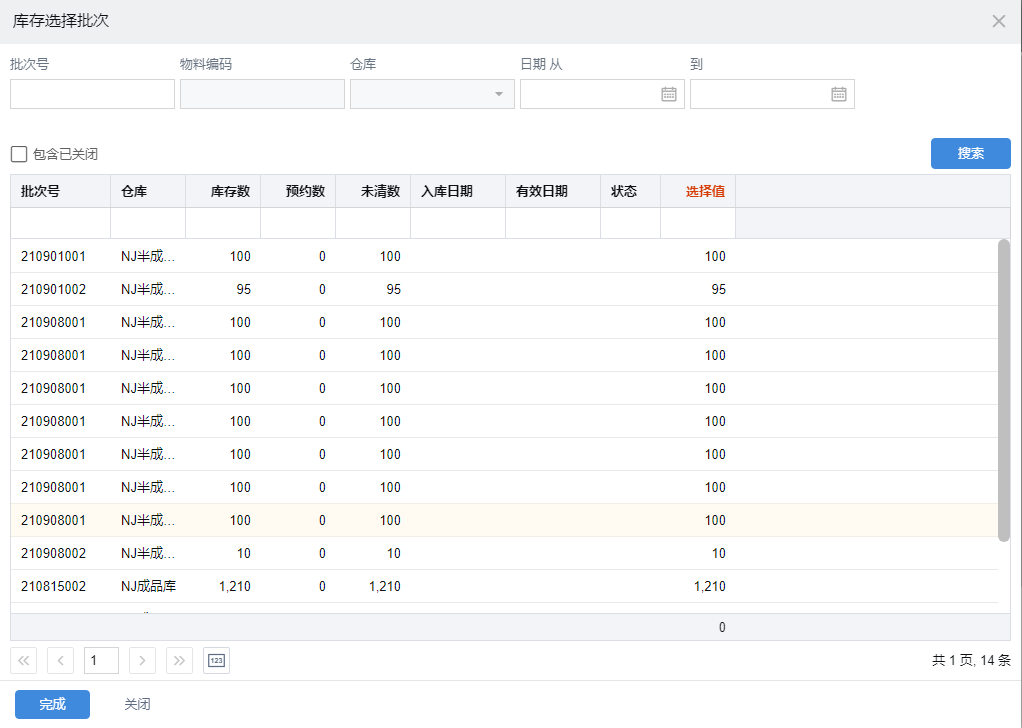Sort by 批次号 column header

[61, 192]
